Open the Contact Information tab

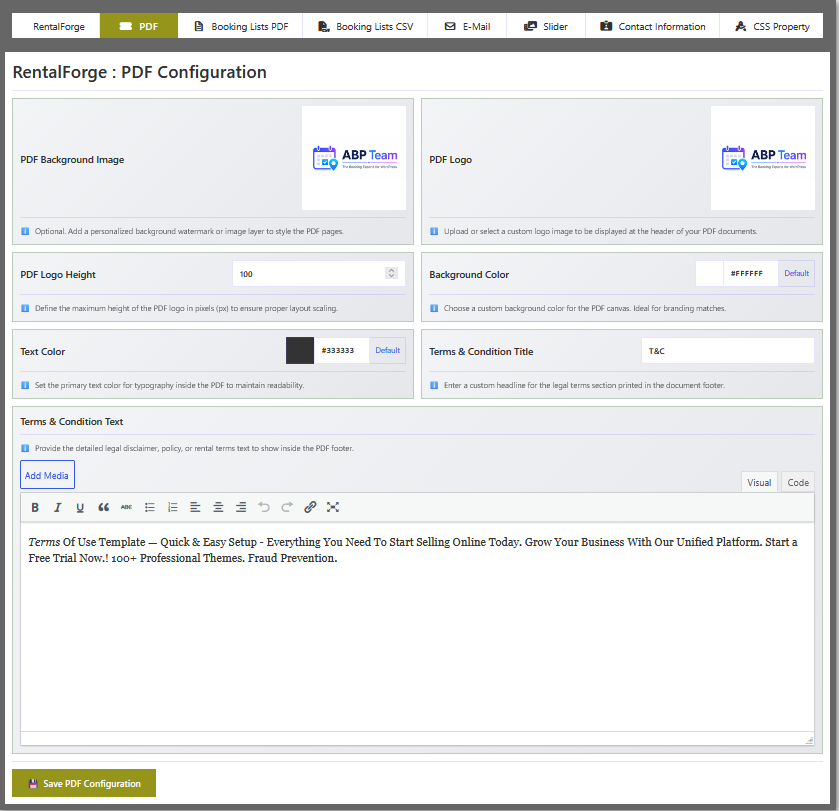point(652,26)
